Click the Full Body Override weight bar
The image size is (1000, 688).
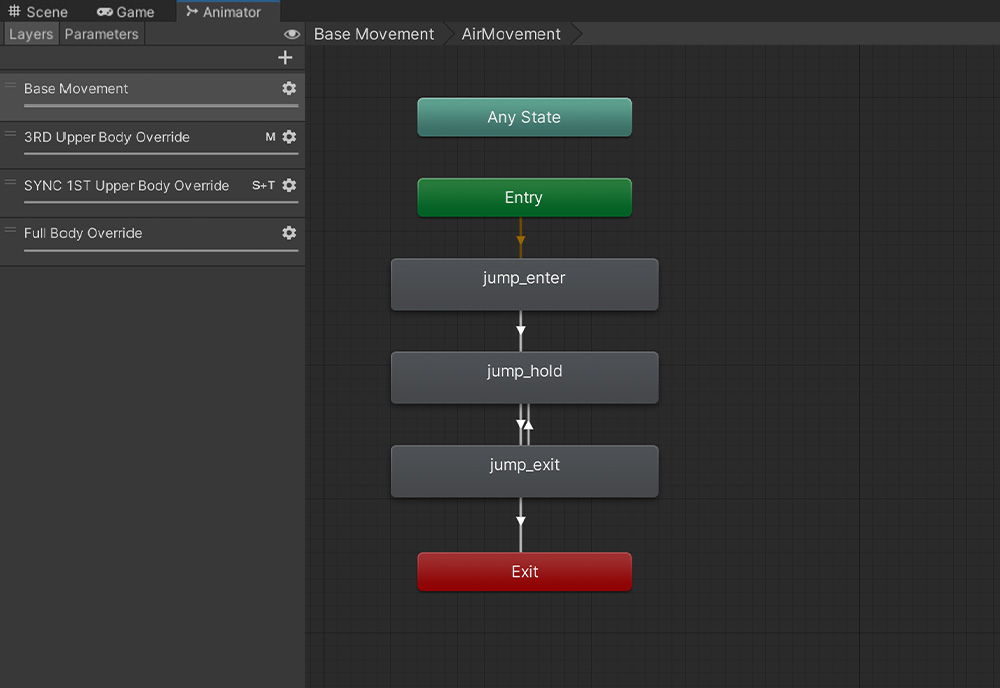click(161, 251)
